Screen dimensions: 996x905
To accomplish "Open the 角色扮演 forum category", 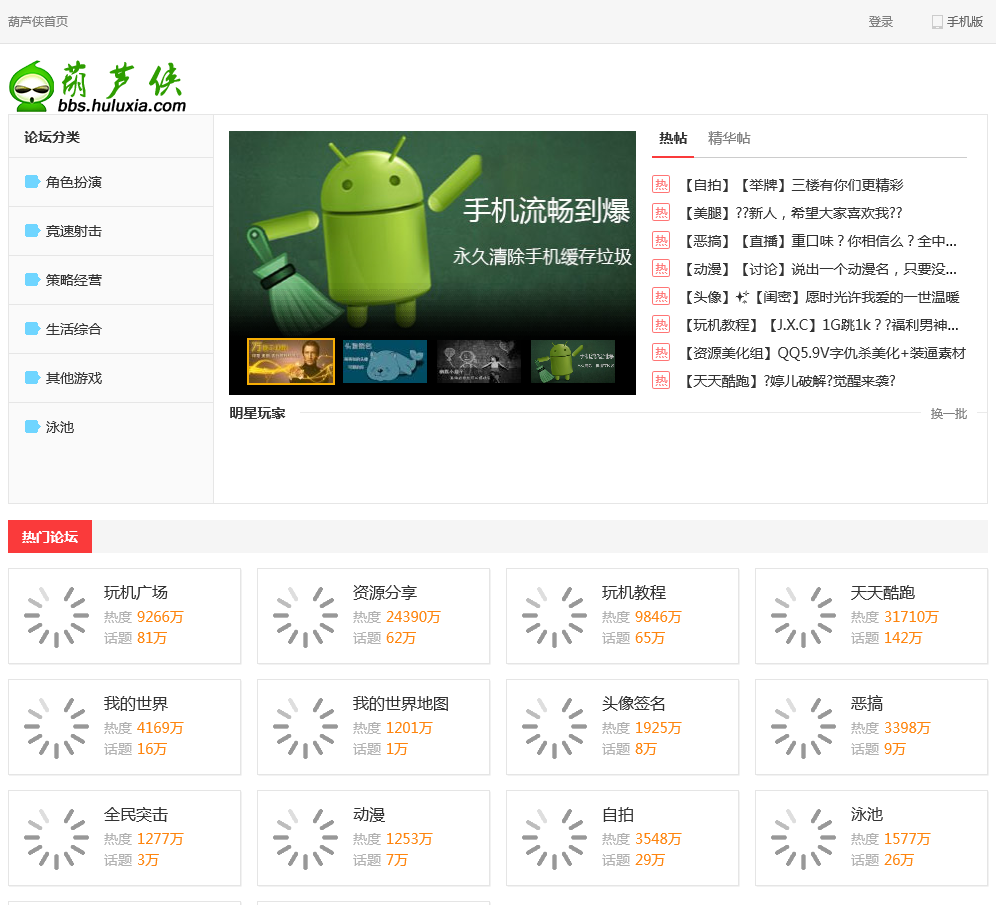I will click(74, 182).
